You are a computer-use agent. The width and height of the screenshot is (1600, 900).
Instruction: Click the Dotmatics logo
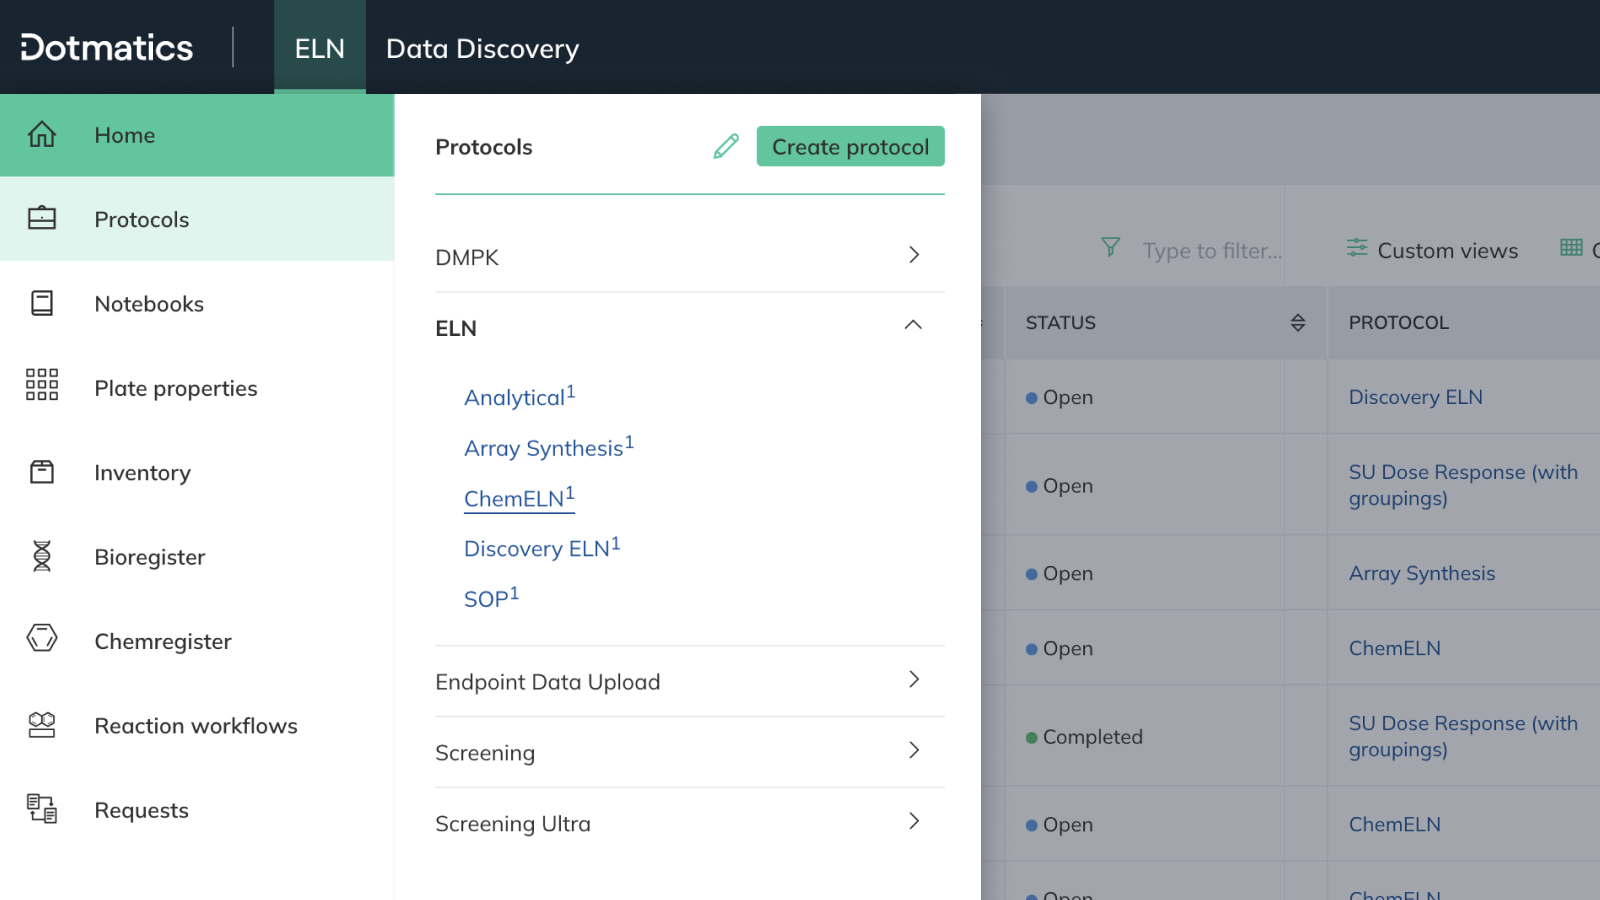[107, 47]
